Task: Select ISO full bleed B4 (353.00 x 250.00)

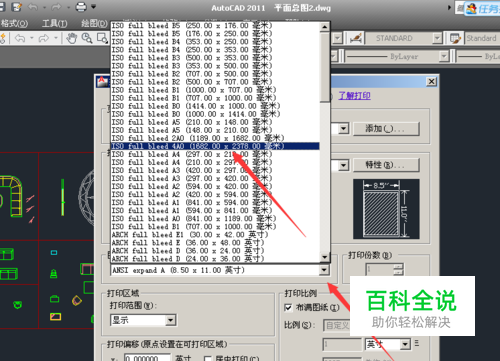Action: click(215, 42)
